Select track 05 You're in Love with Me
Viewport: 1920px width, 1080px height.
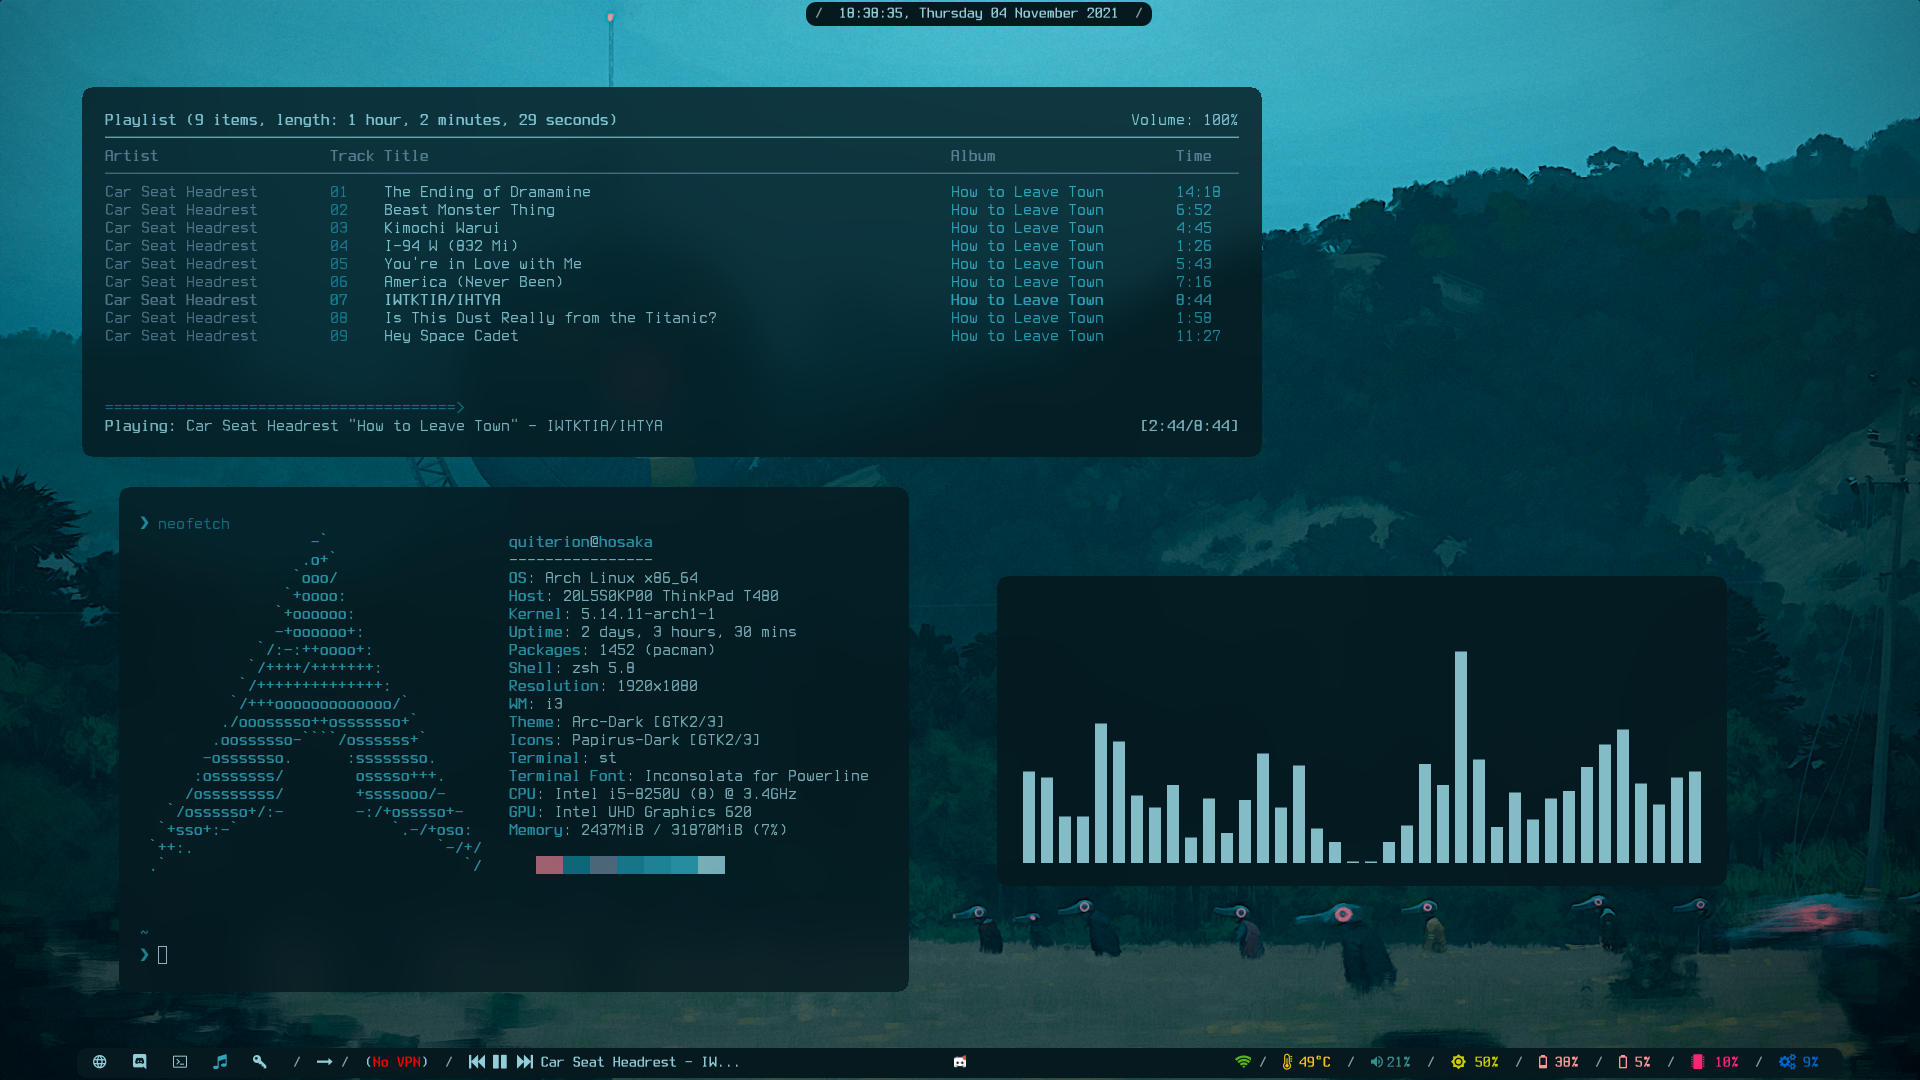click(671, 264)
